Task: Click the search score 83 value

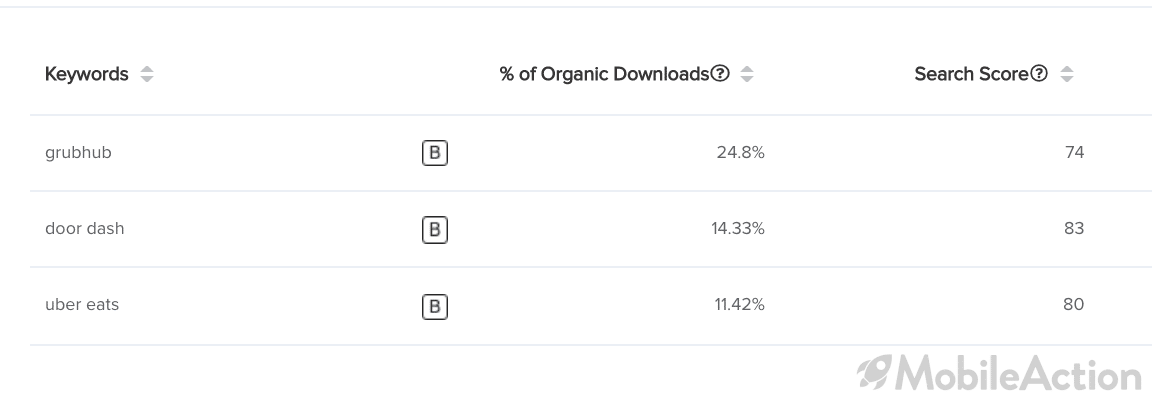Action: pos(1073,228)
